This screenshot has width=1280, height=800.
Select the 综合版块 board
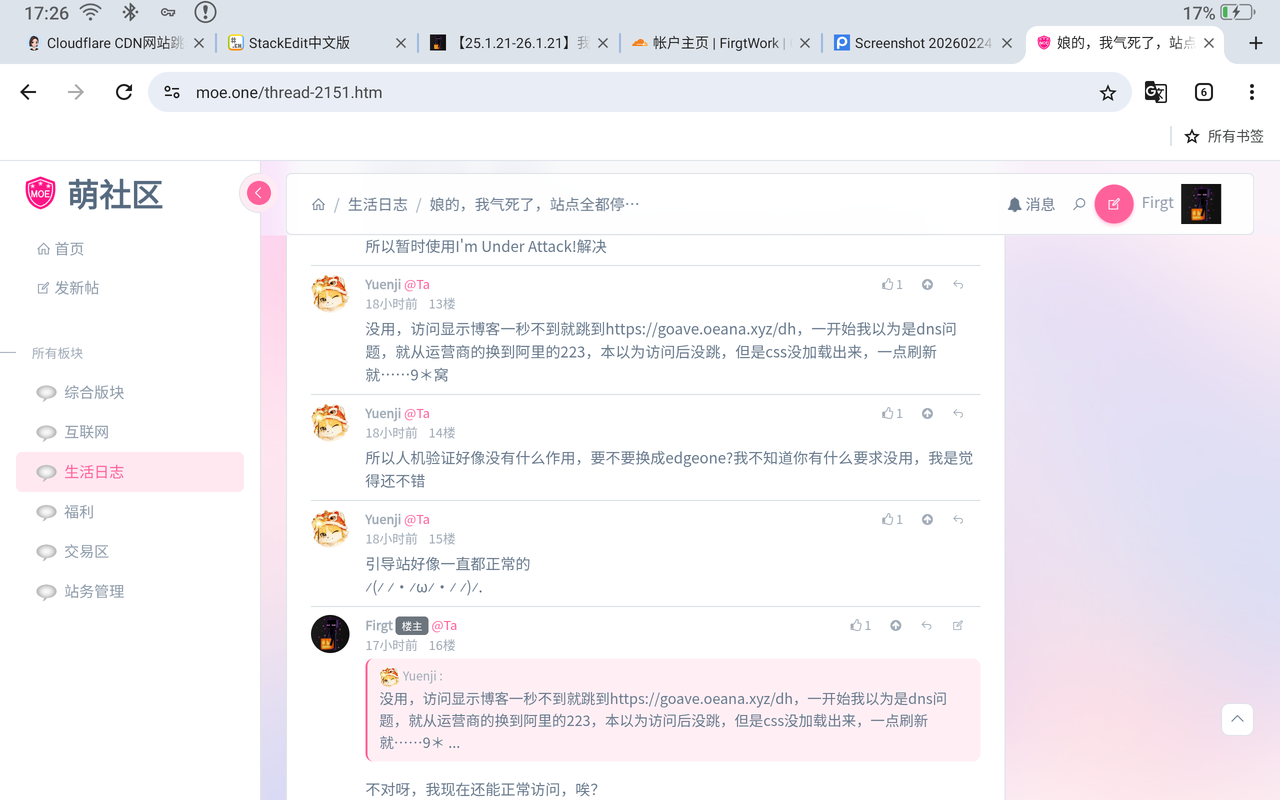point(130,393)
